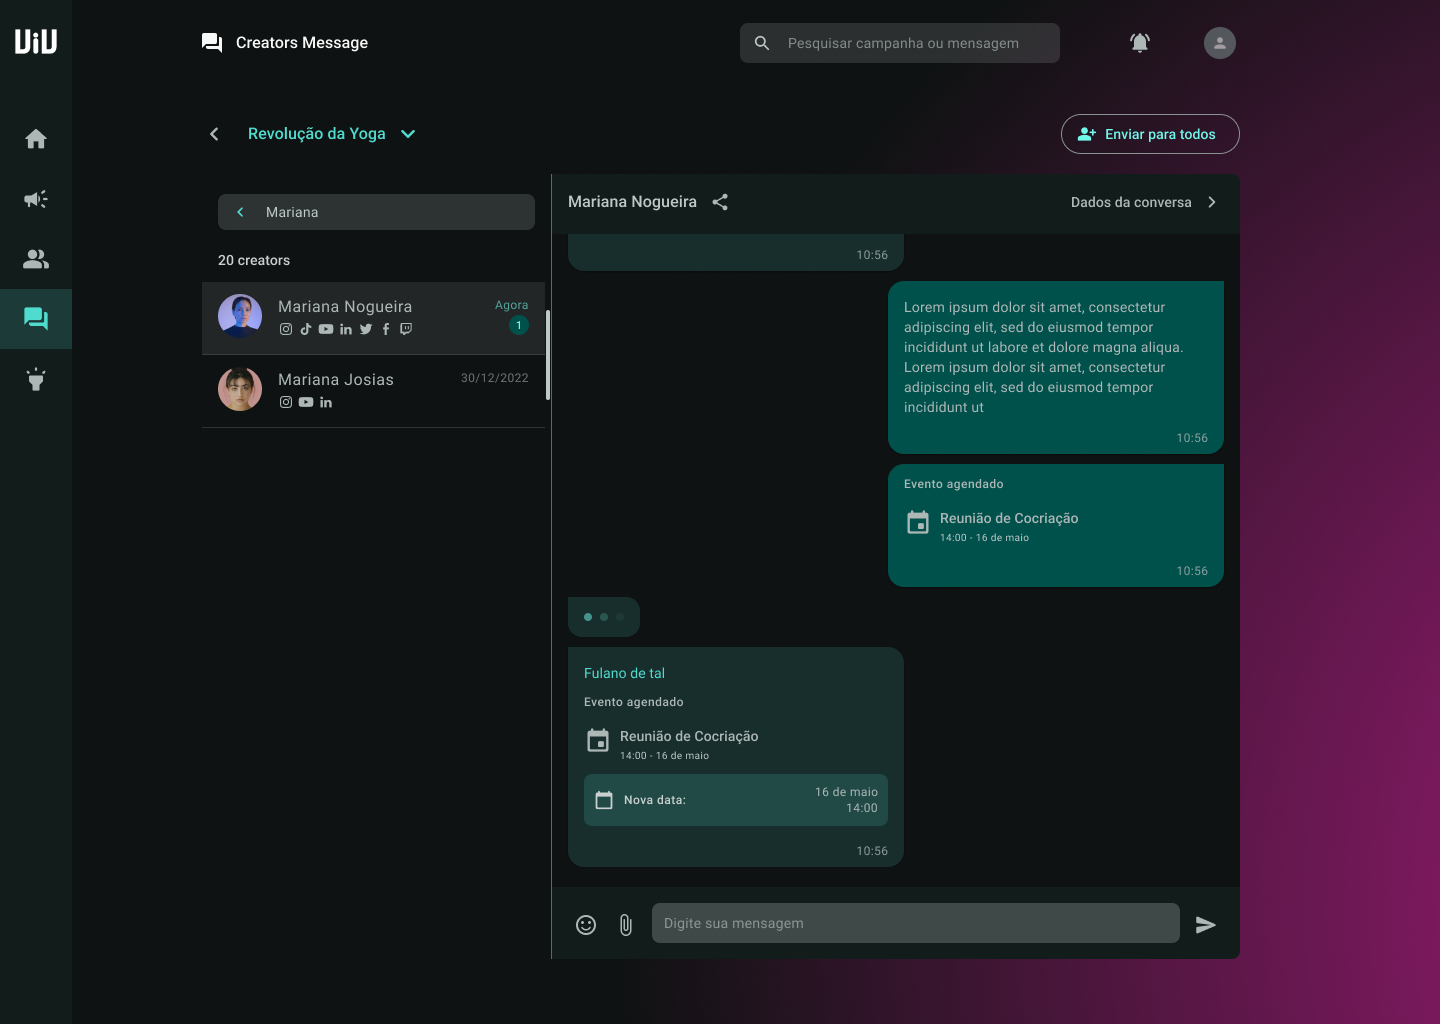Viewport: 1440px width, 1024px height.
Task: Open the Home sidebar icon
Action: [36, 139]
